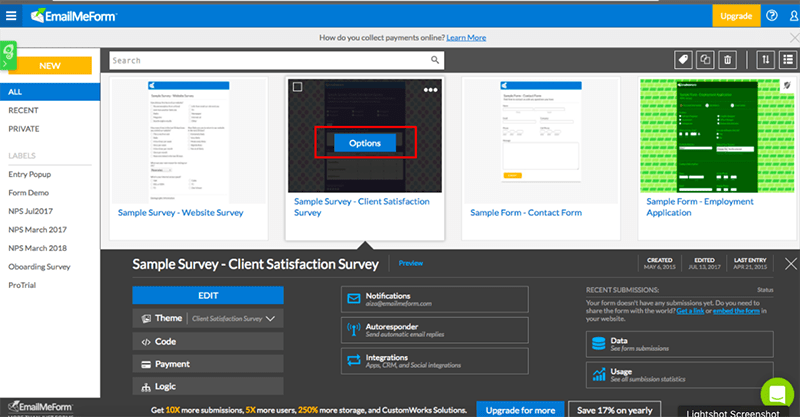Click the label tag toolbar icon
Viewport: 800px width, 417px height.
[x=683, y=60]
